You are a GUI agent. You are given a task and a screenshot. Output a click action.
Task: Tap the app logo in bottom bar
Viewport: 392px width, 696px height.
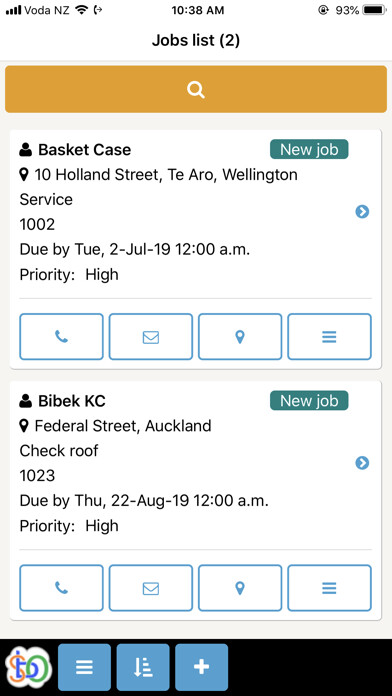[x=28, y=667]
